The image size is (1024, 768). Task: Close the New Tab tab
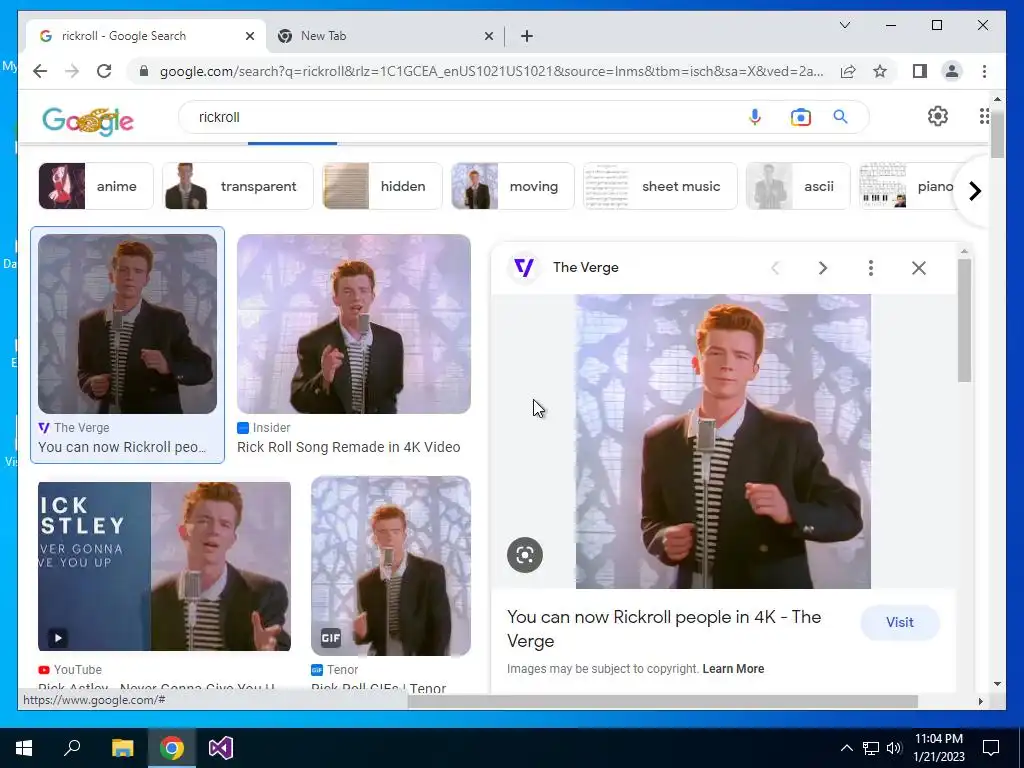click(x=488, y=36)
